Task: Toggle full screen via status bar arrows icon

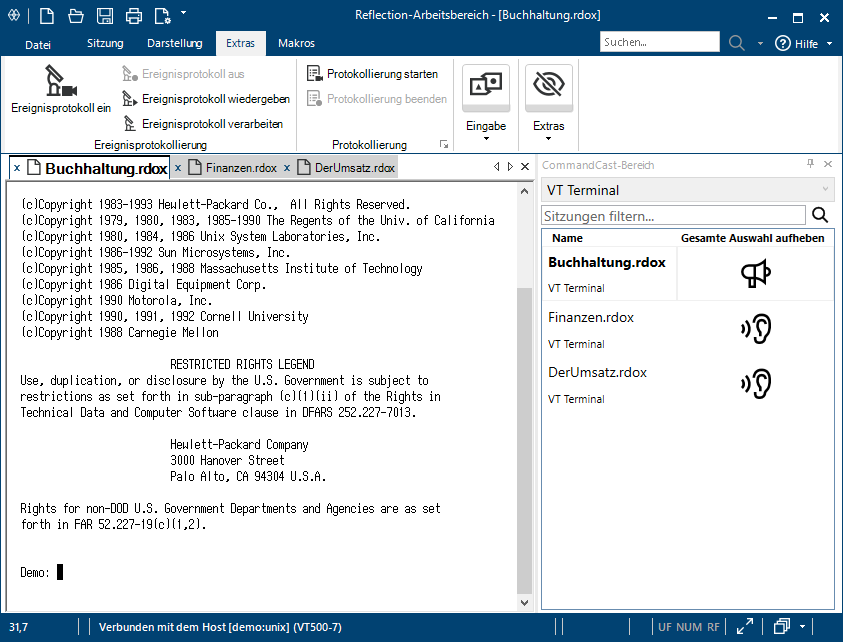Action: click(745, 626)
